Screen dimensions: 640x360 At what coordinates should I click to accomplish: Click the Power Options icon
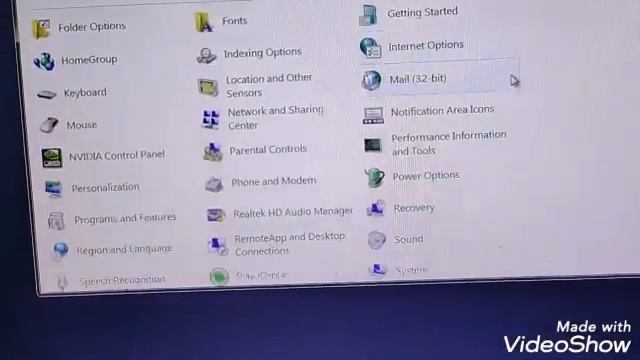click(x=375, y=177)
